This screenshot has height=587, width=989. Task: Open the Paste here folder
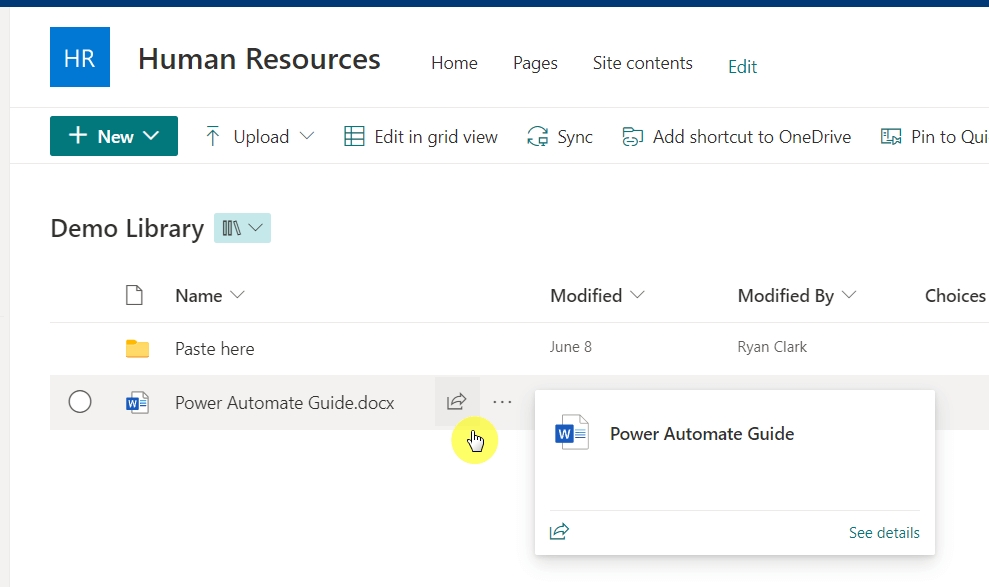(x=214, y=349)
